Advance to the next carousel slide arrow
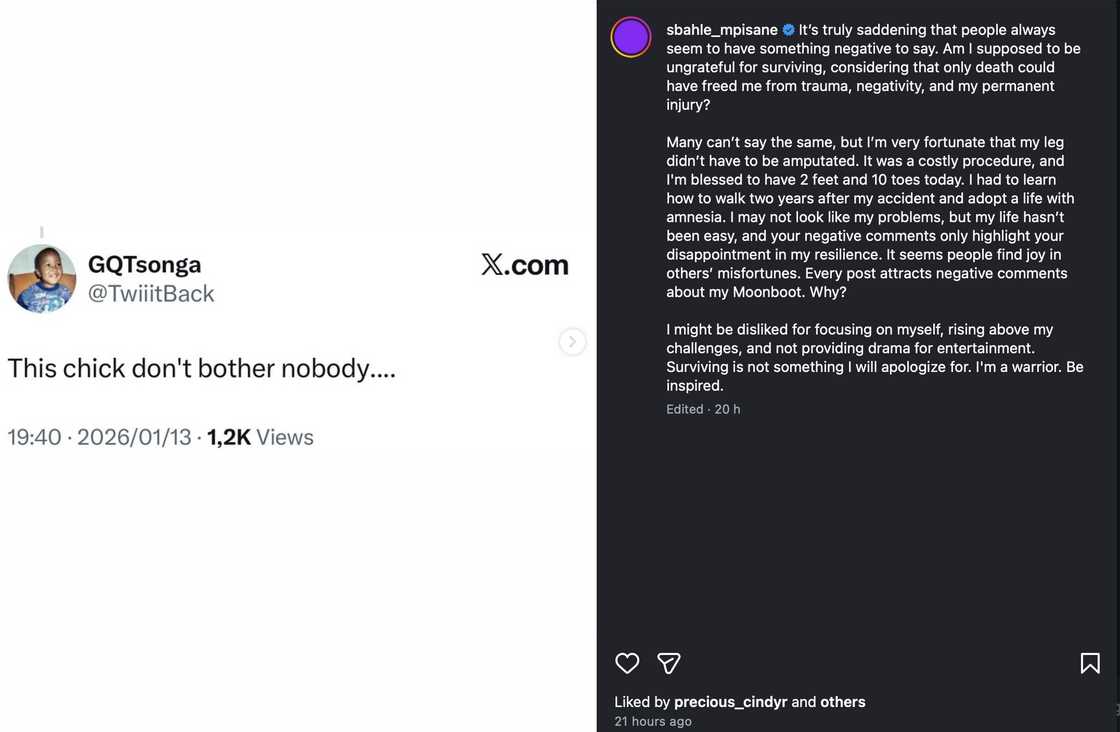1120x732 pixels. (x=572, y=342)
